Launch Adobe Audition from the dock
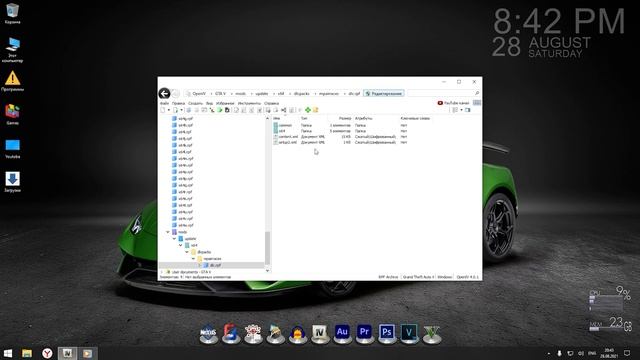 [342, 333]
